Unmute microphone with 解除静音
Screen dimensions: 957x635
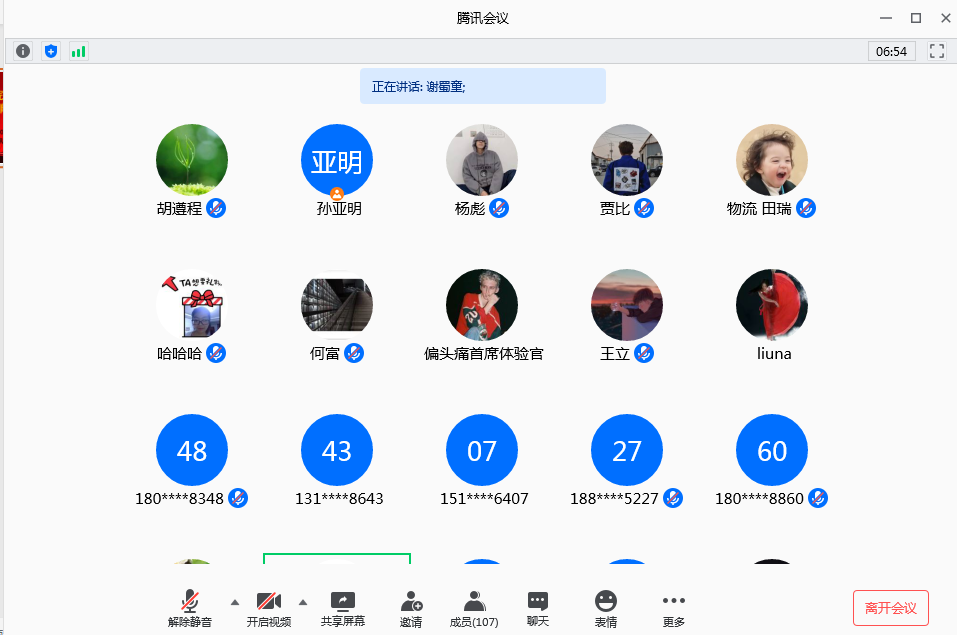click(190, 608)
